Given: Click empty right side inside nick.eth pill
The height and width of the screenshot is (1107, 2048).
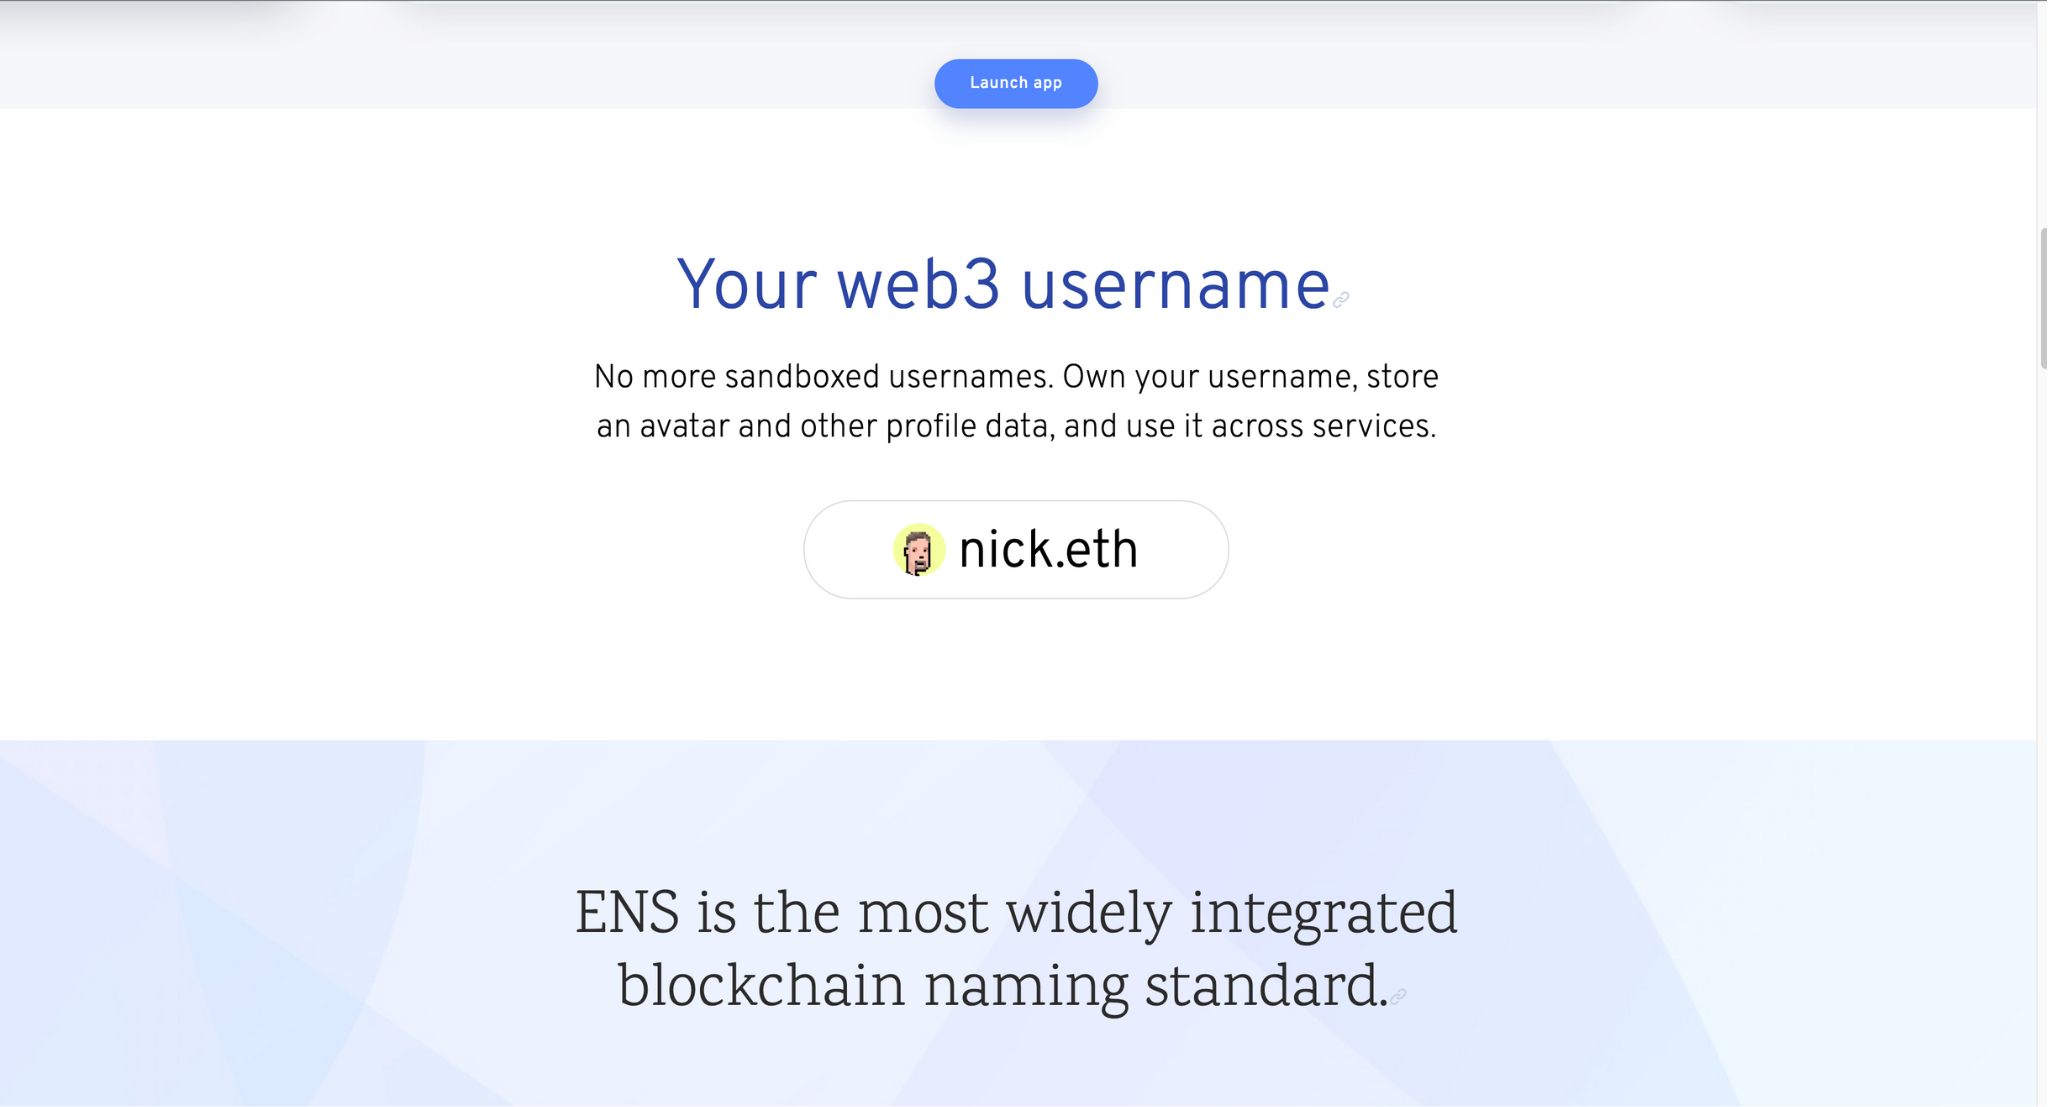Looking at the screenshot, I should pos(1183,550).
